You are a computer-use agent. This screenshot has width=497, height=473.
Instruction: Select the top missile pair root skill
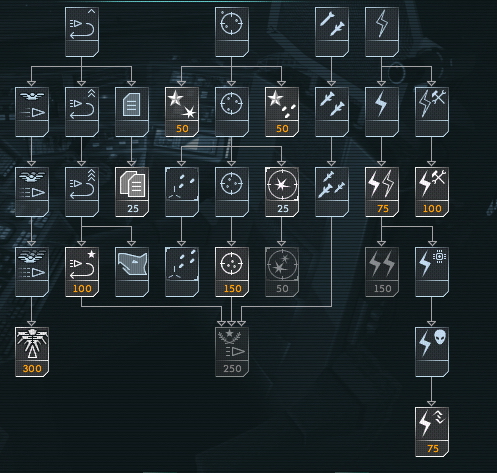point(332,32)
